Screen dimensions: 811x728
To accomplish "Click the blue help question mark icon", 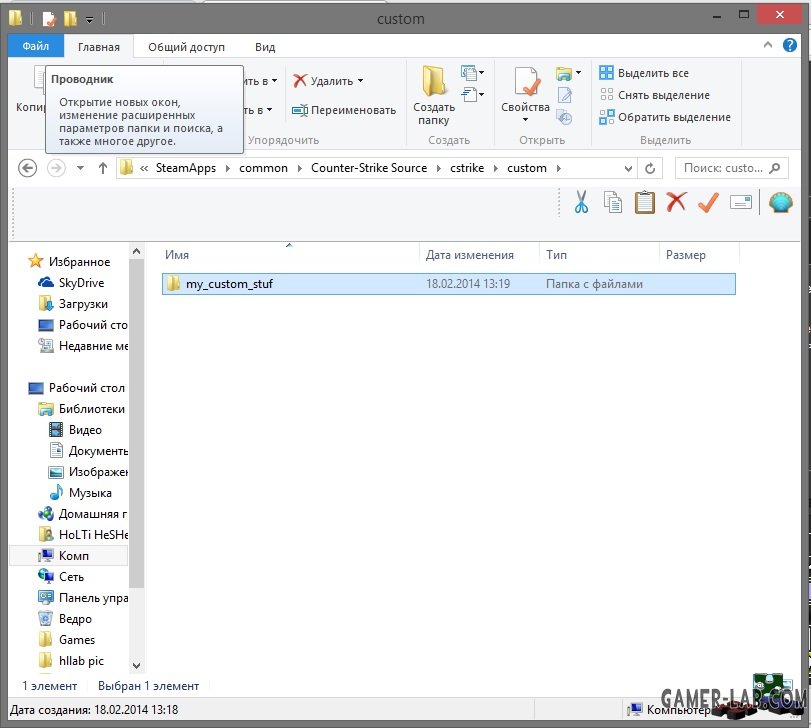I will [789, 46].
